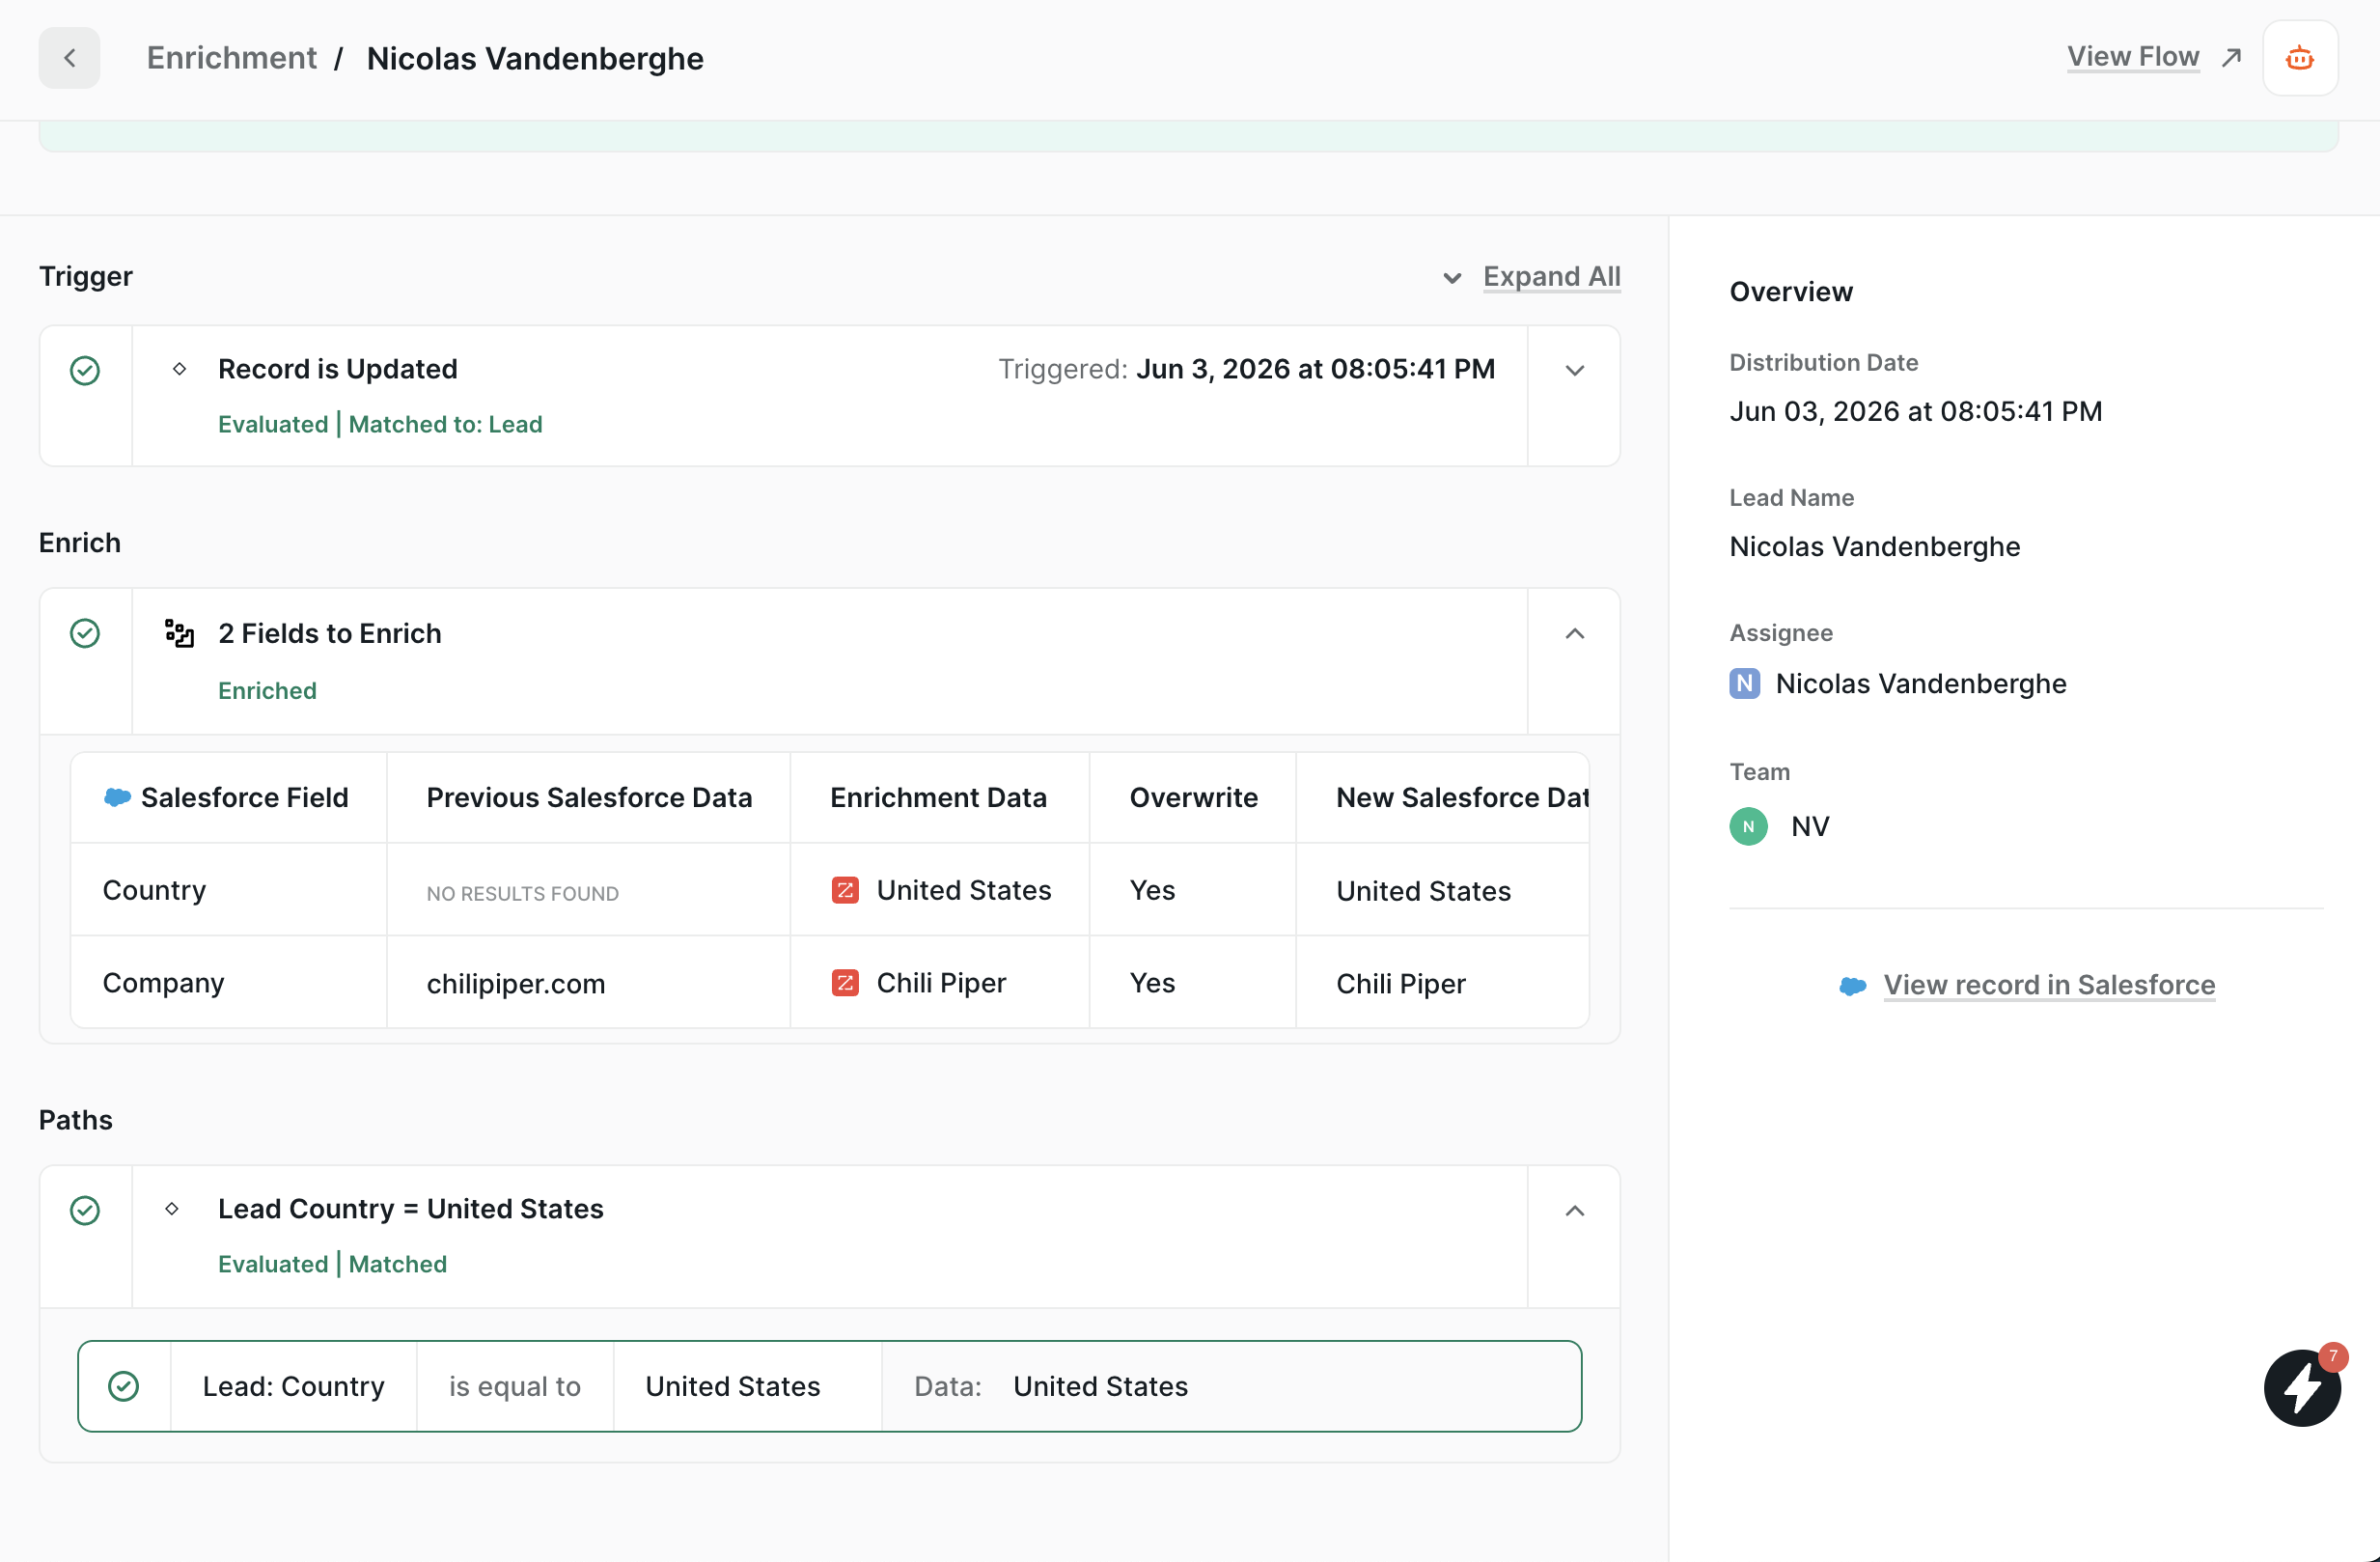The width and height of the screenshot is (2380, 1562).
Task: Click the Previous Salesforce Data column header
Action: click(x=589, y=797)
